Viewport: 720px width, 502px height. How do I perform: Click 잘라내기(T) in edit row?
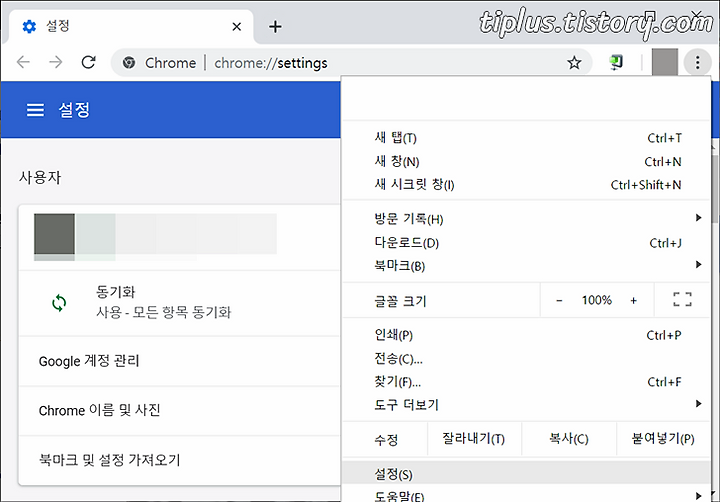(474, 439)
